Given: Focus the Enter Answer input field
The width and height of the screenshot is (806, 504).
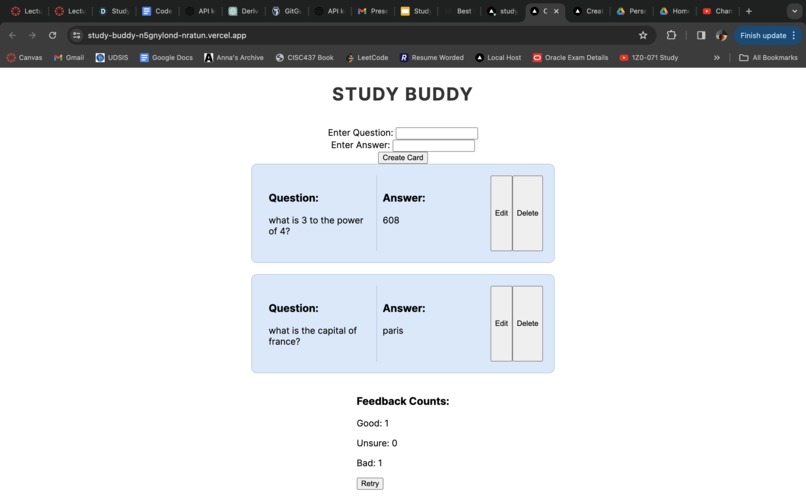Looking at the screenshot, I should click(x=433, y=146).
